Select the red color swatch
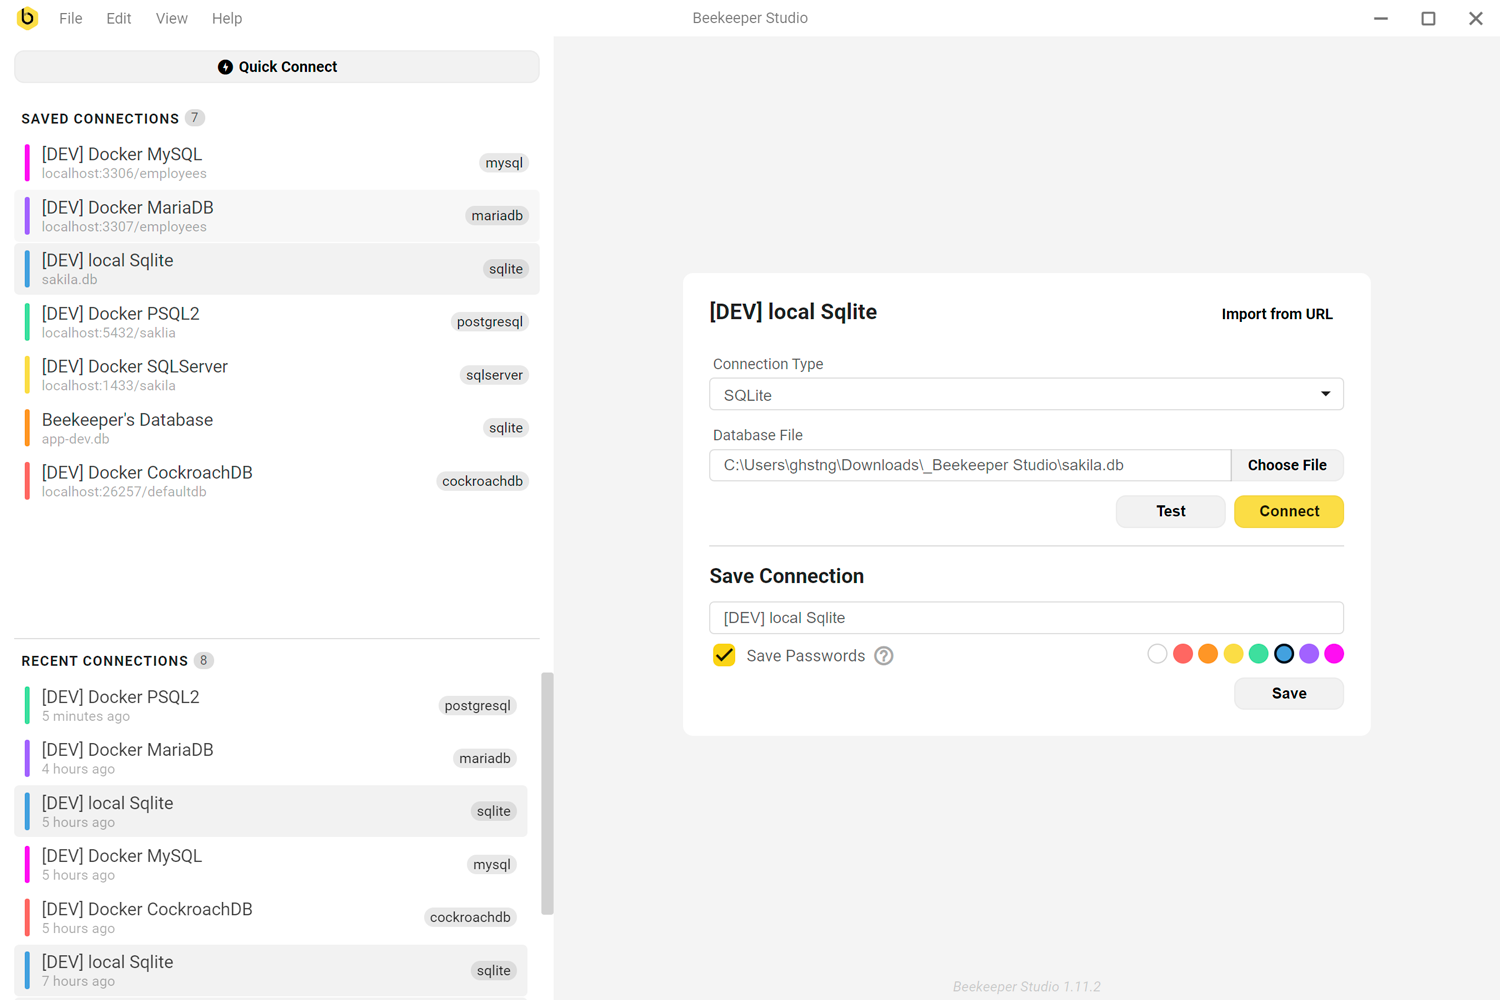The height and width of the screenshot is (1000, 1500). pos(1183,654)
